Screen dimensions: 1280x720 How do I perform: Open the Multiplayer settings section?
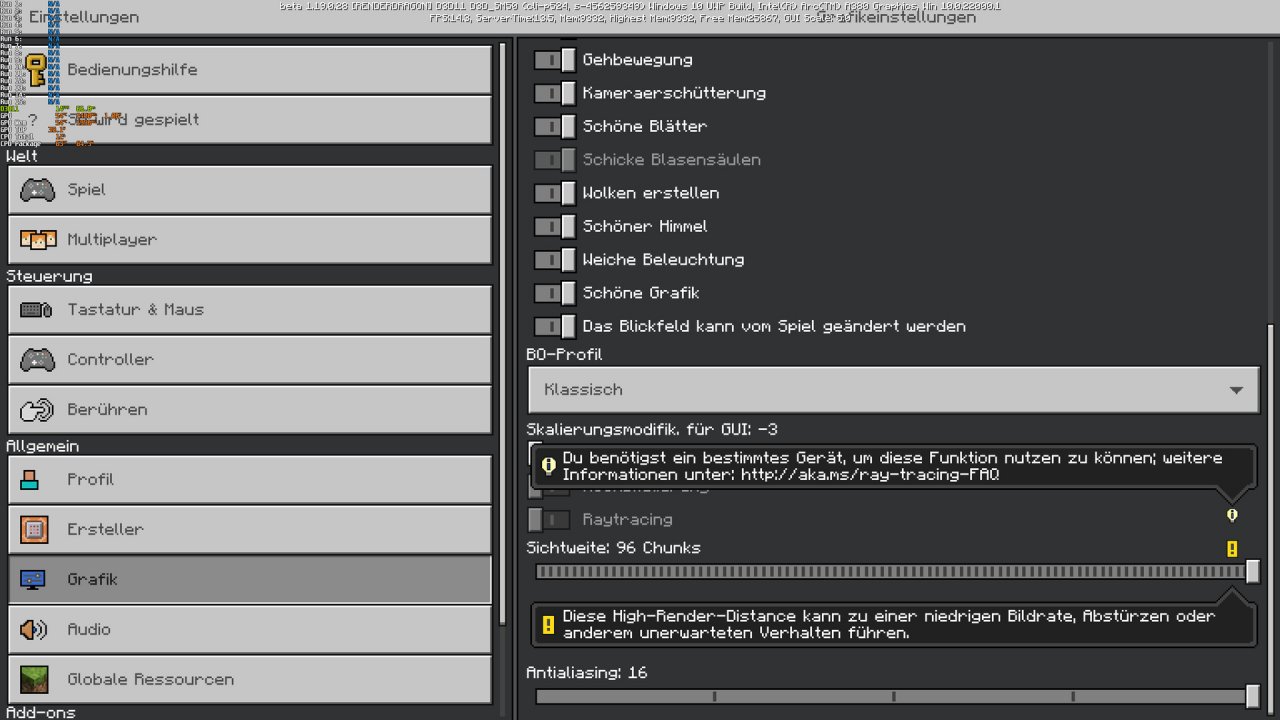coord(250,240)
